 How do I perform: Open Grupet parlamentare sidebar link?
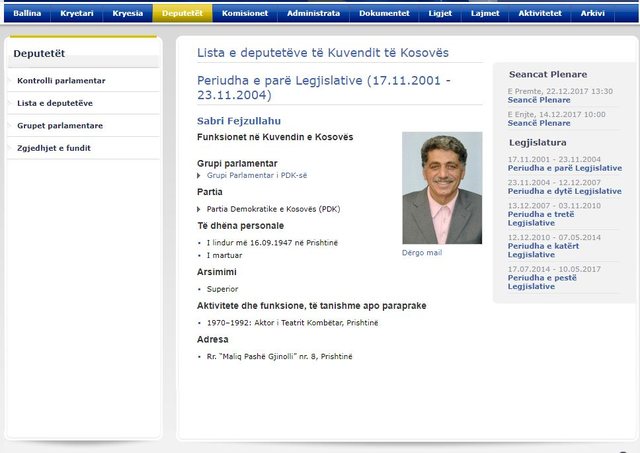[60, 126]
